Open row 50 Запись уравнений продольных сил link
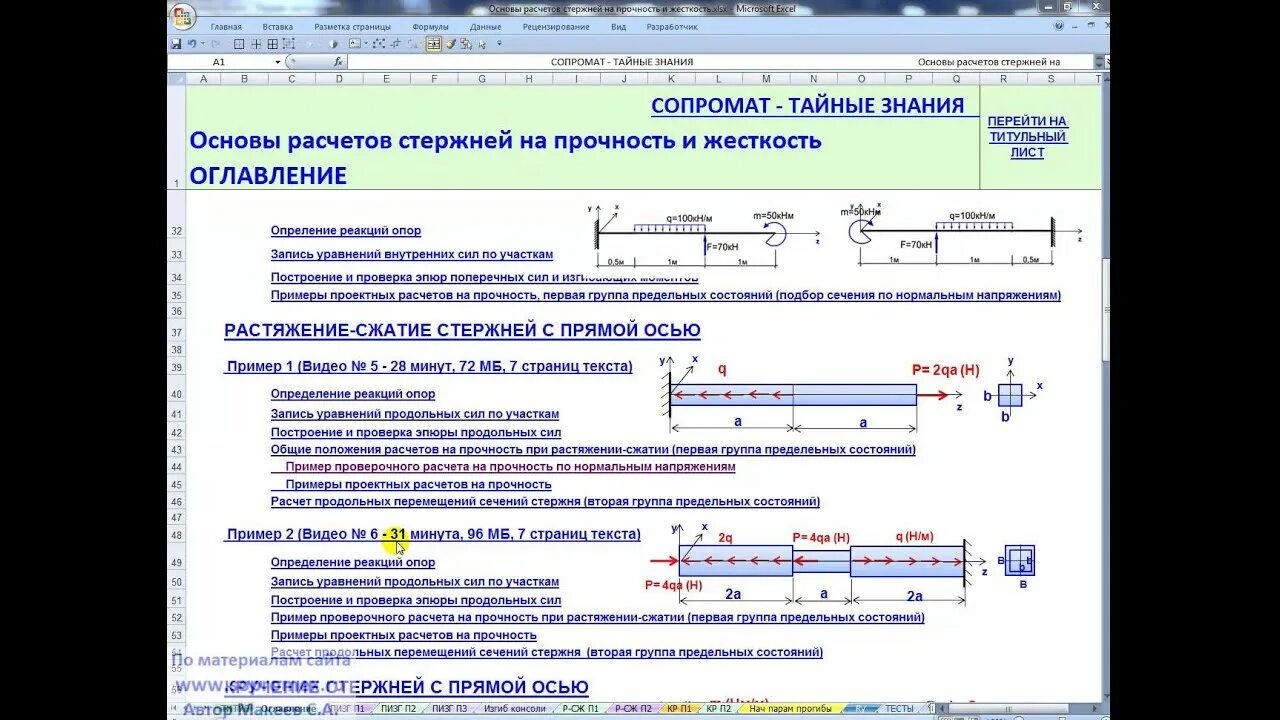 tap(415, 582)
